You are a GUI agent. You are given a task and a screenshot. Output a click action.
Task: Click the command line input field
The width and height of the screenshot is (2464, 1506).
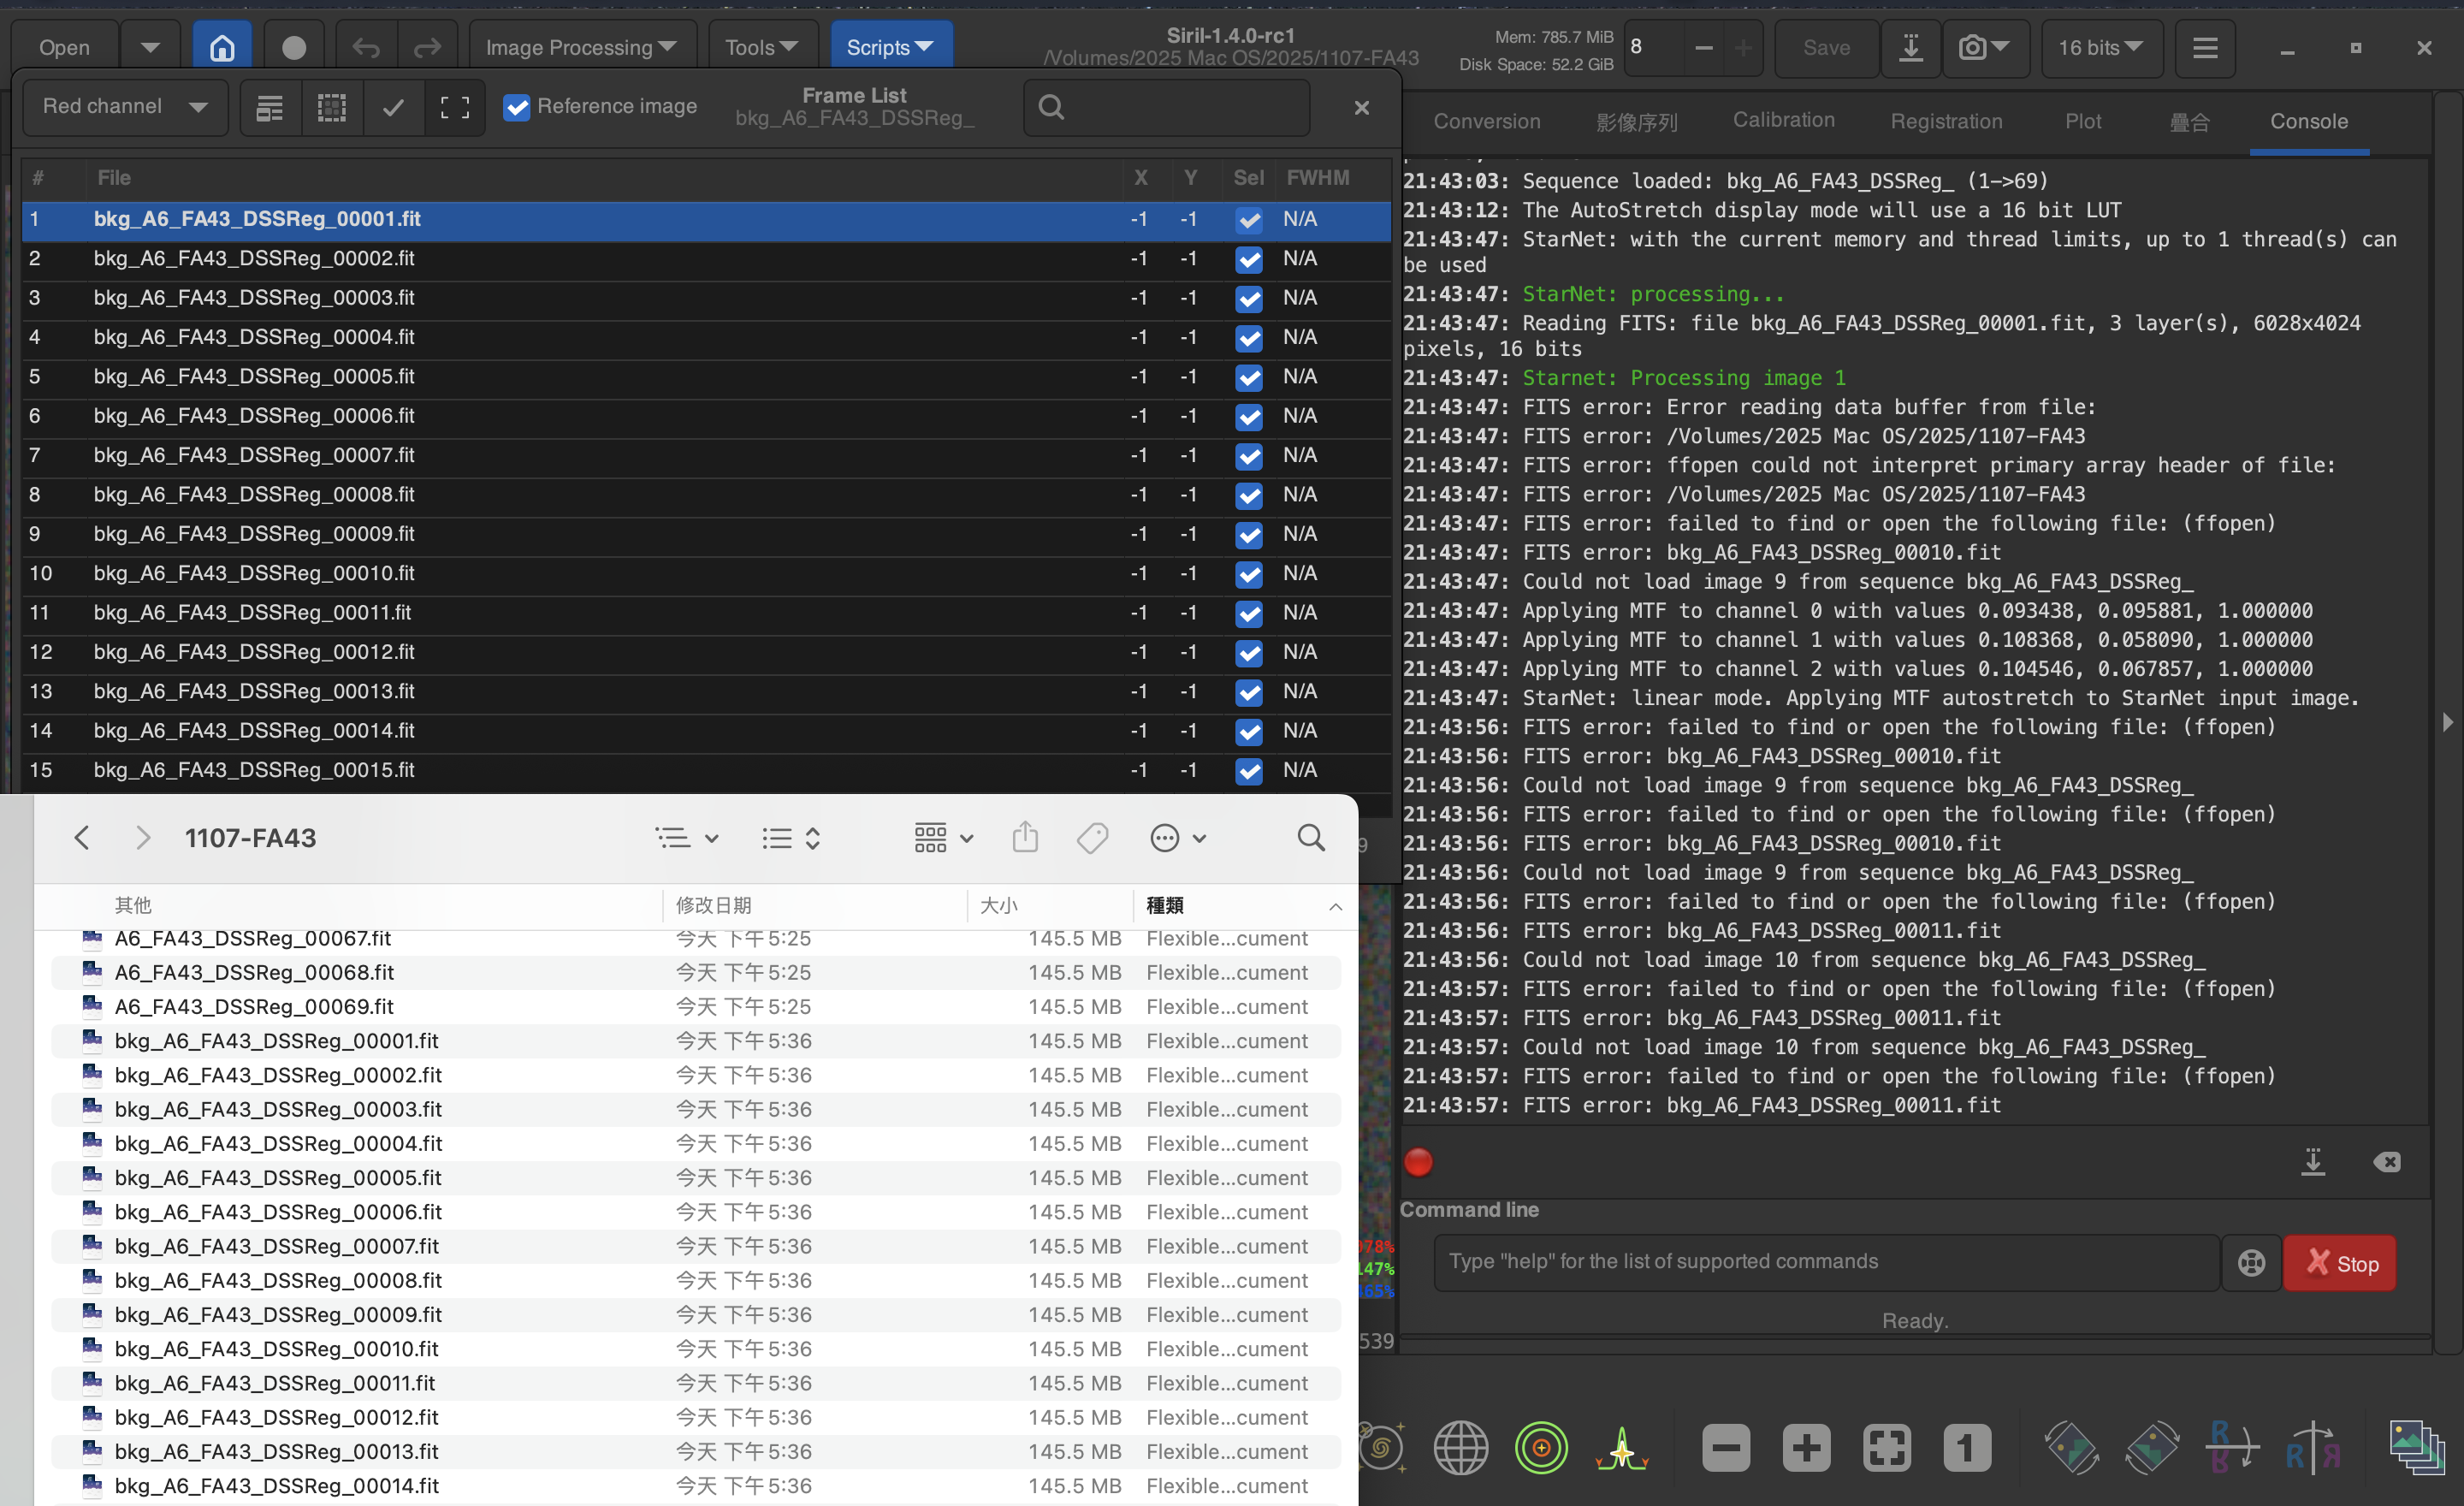[x=1825, y=1261]
